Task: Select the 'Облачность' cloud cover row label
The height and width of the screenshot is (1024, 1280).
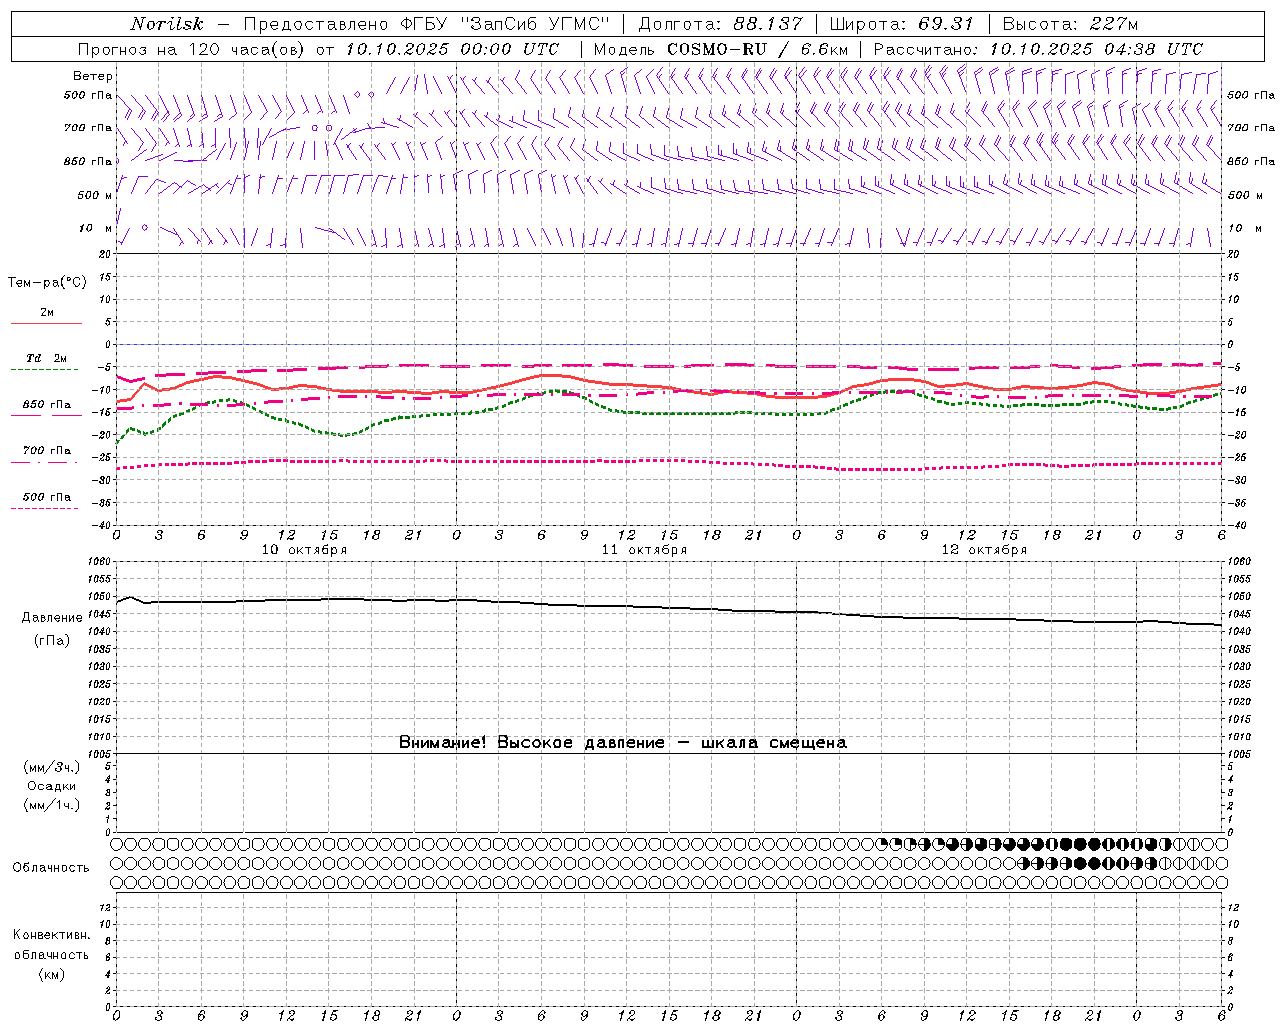Action: tap(51, 867)
